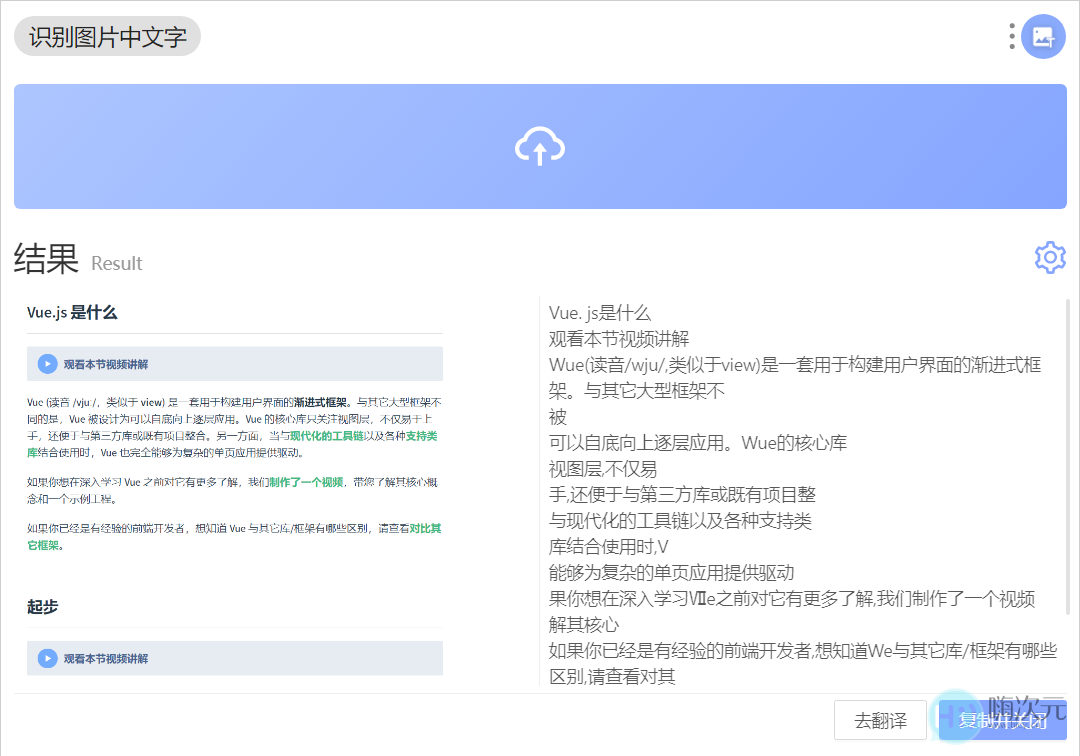1080x756 pixels.
Task: Click the cloud upload icon
Action: 539,146
